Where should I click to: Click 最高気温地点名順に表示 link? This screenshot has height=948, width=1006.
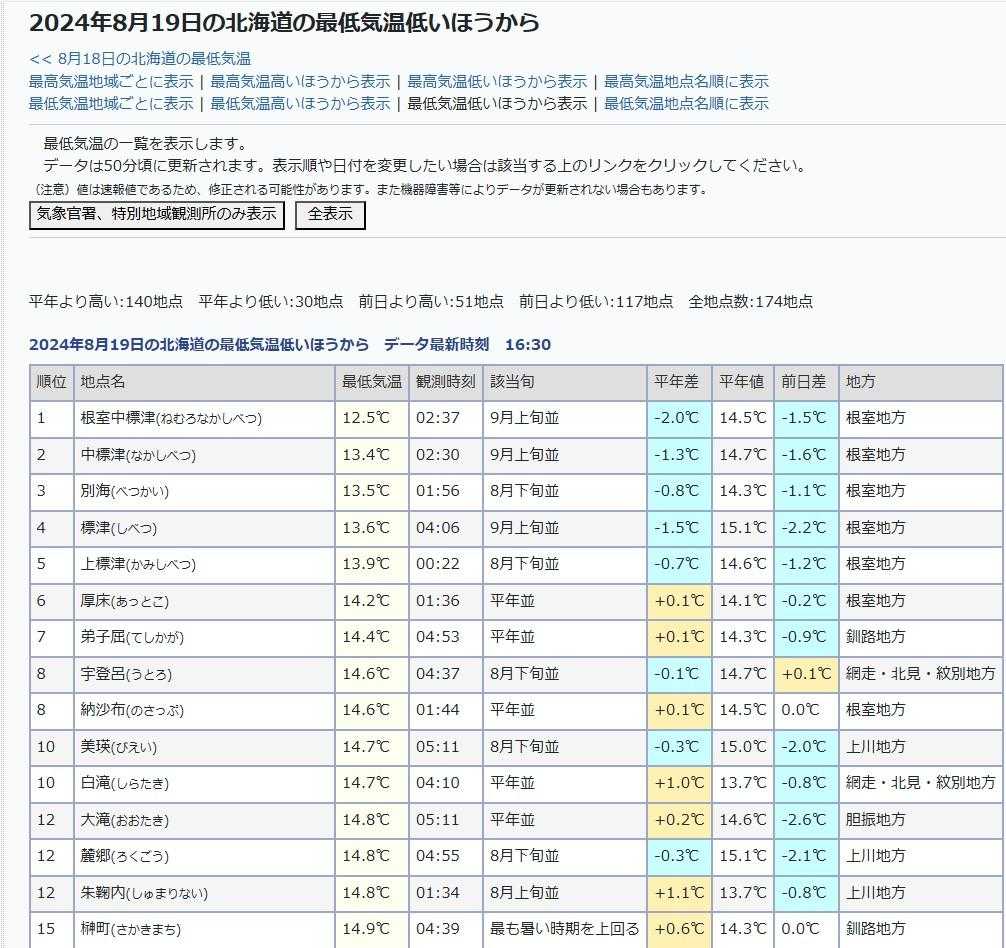(x=686, y=81)
